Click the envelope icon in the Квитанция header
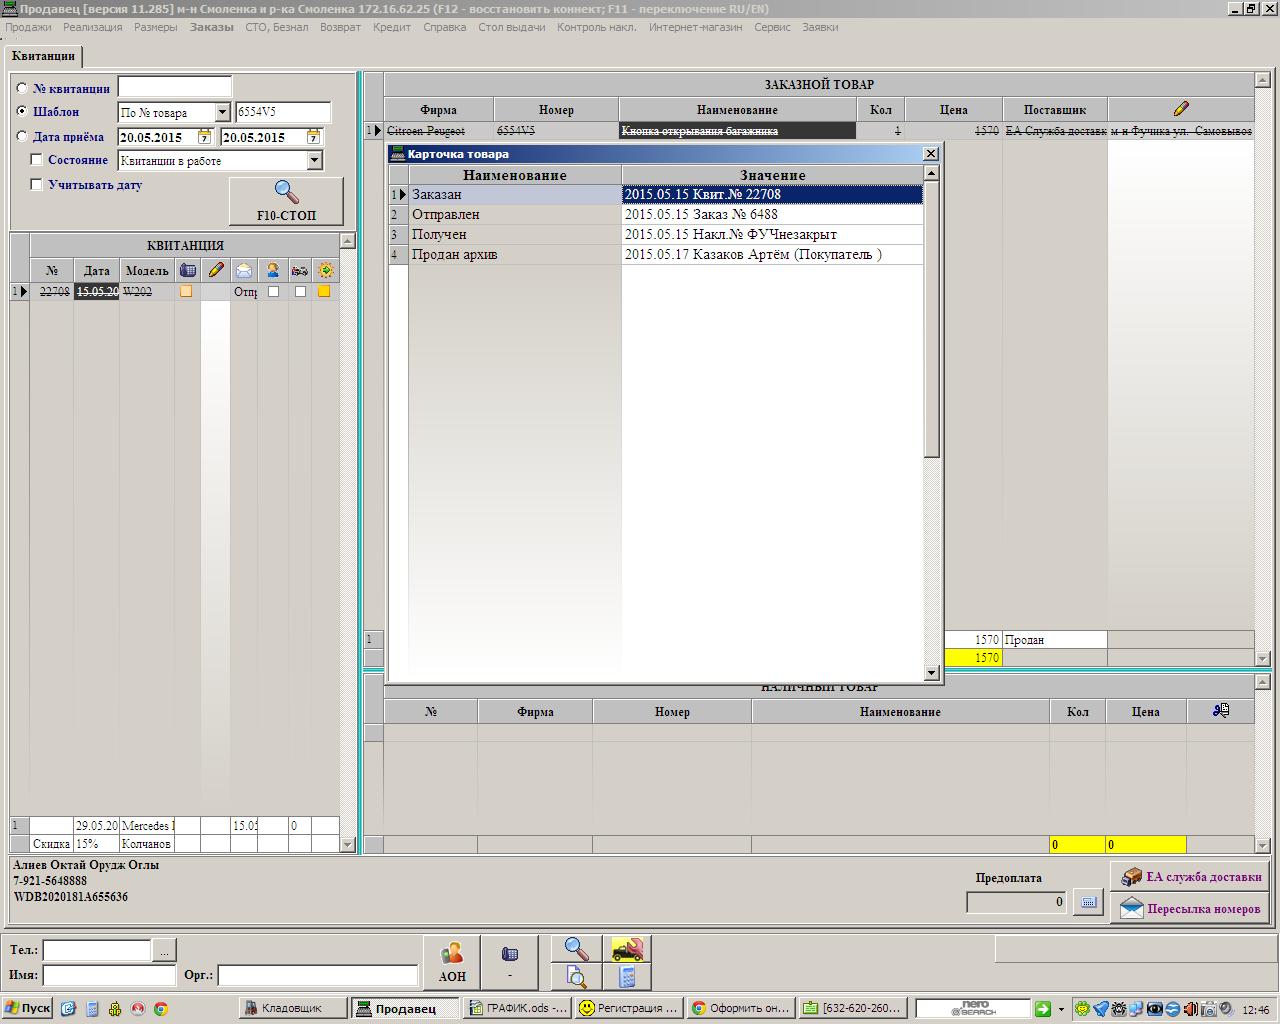 click(x=244, y=270)
